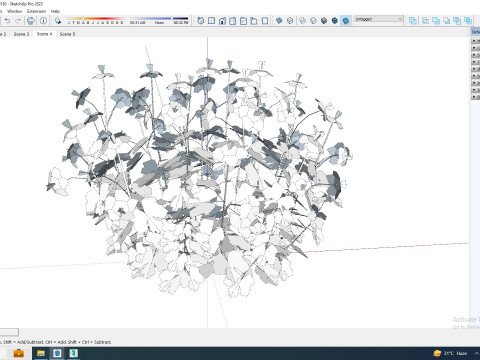Select Wireframe face style
Image resolution: width=480 pixels, height=360 pixels.
[302, 21]
